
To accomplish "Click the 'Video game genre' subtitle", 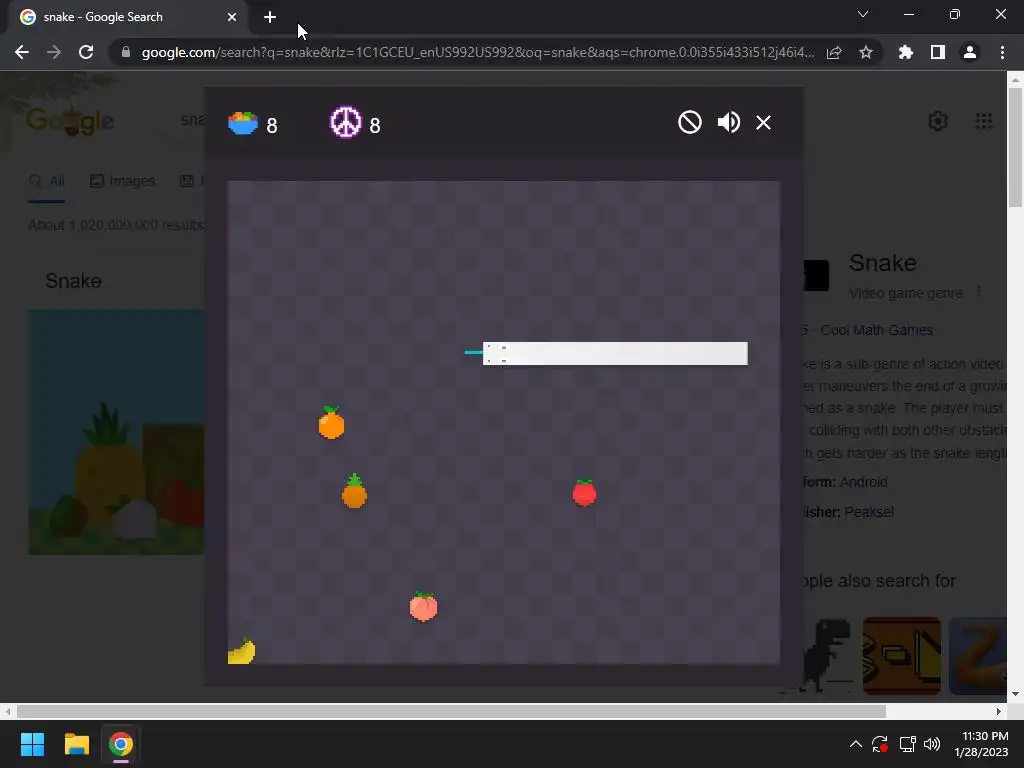I will click(x=906, y=293).
